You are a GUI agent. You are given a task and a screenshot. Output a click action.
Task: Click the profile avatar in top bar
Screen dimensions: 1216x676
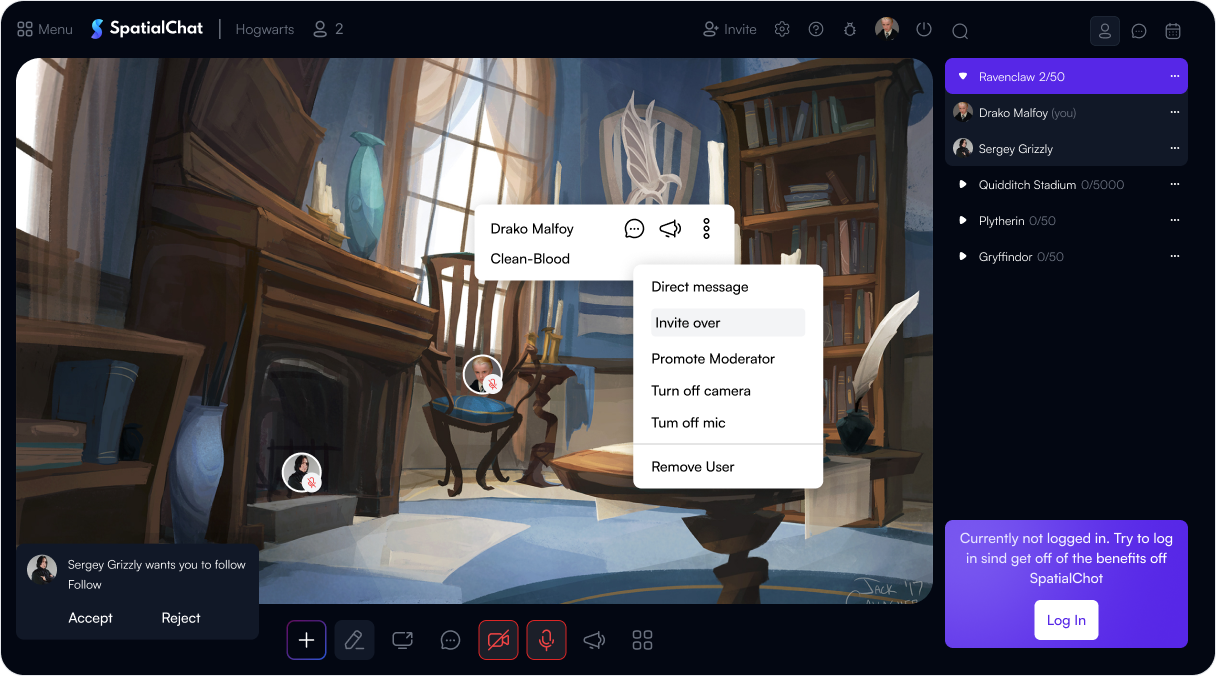point(887,29)
